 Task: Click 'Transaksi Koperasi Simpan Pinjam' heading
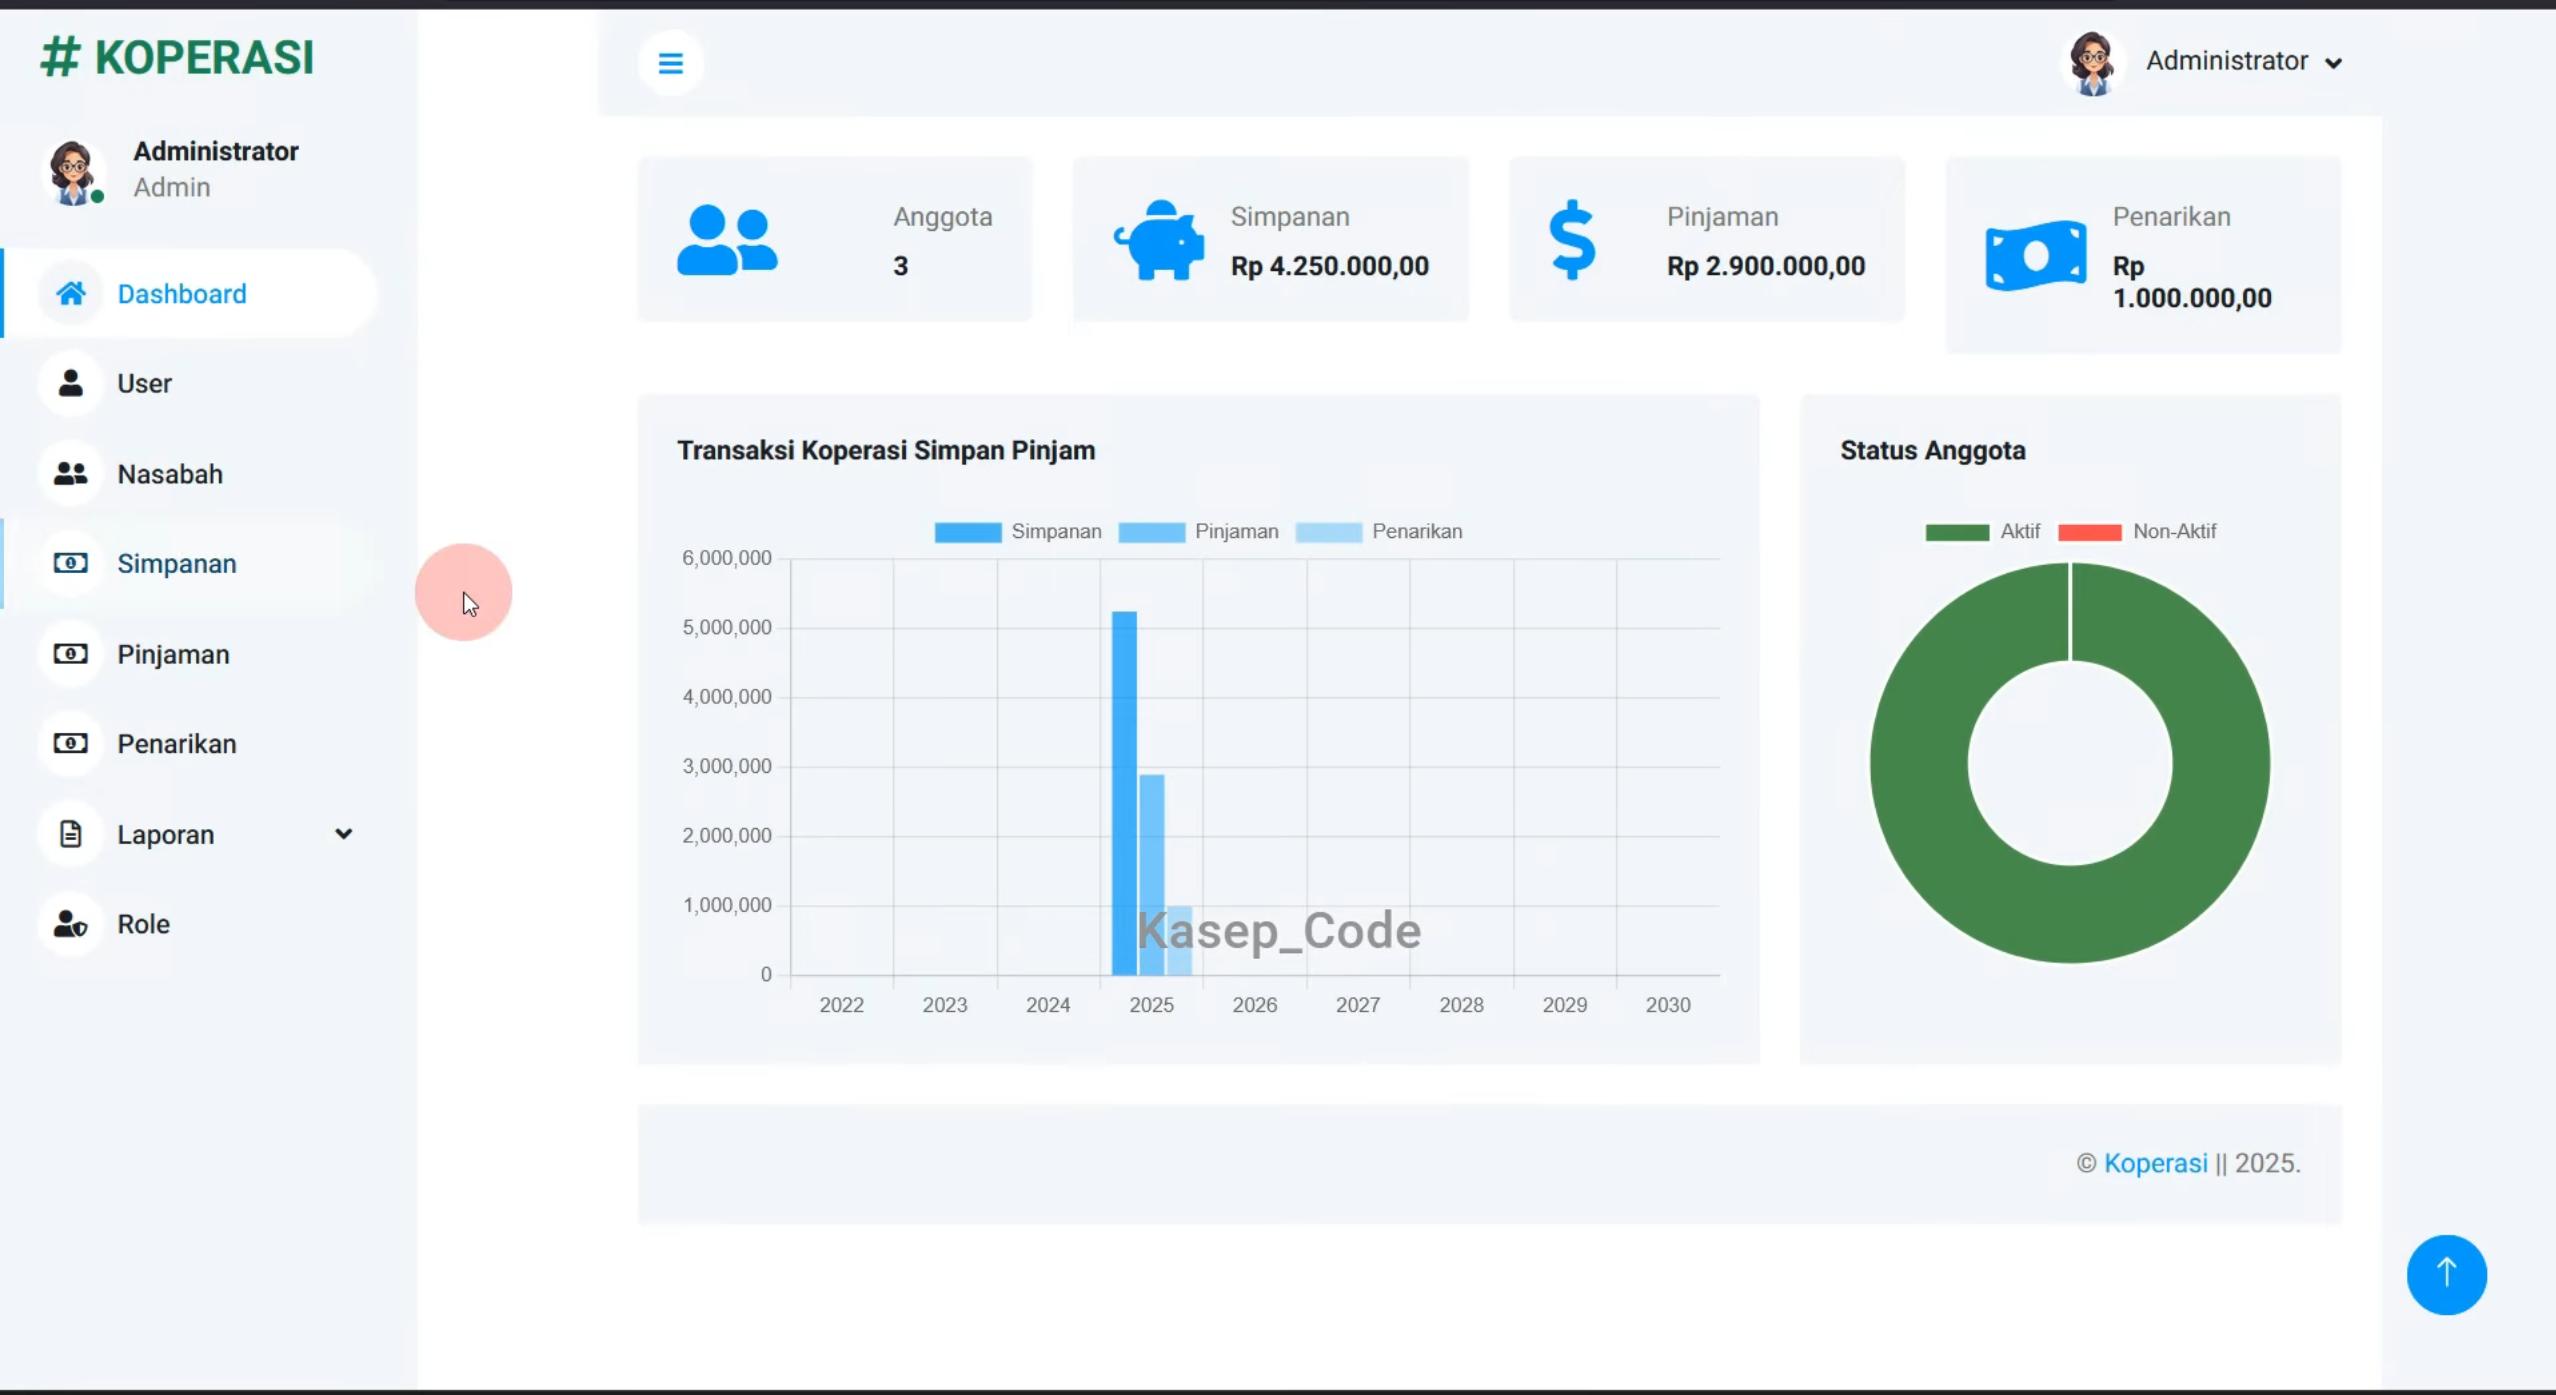886,450
